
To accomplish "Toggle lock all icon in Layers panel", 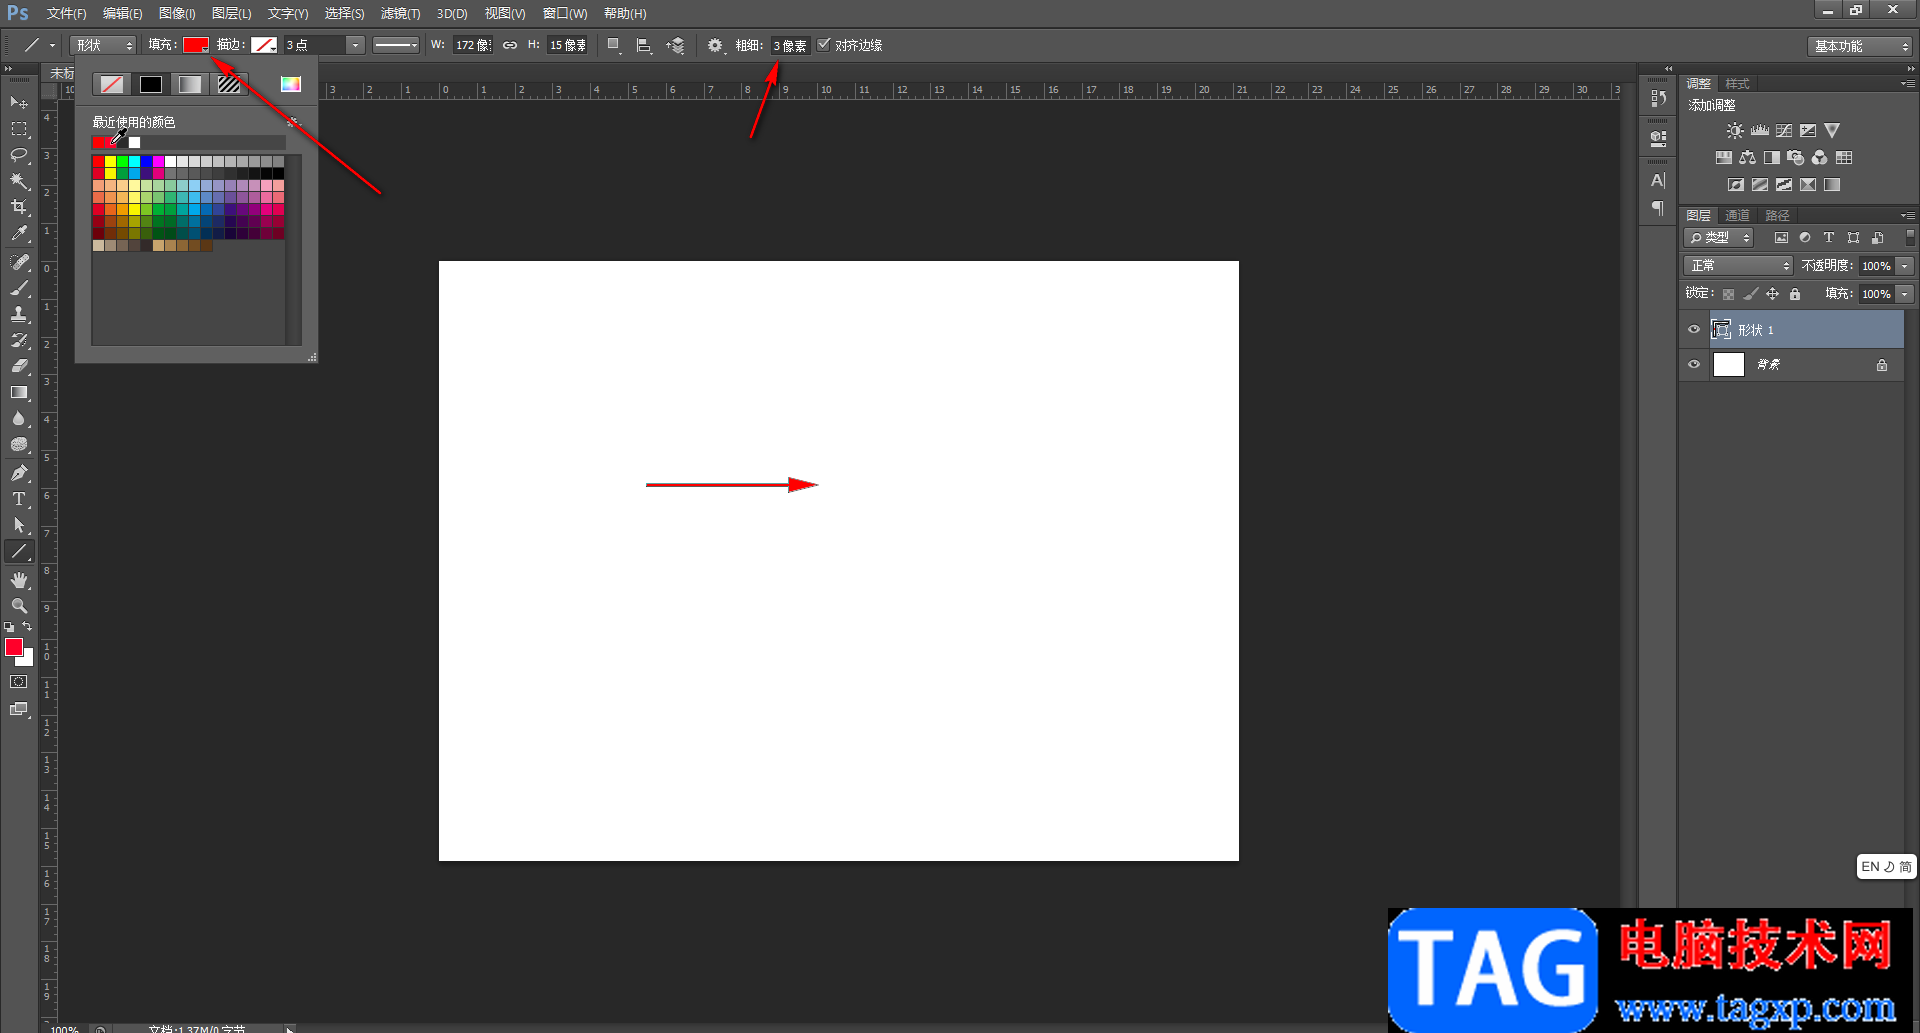I will click(x=1795, y=294).
